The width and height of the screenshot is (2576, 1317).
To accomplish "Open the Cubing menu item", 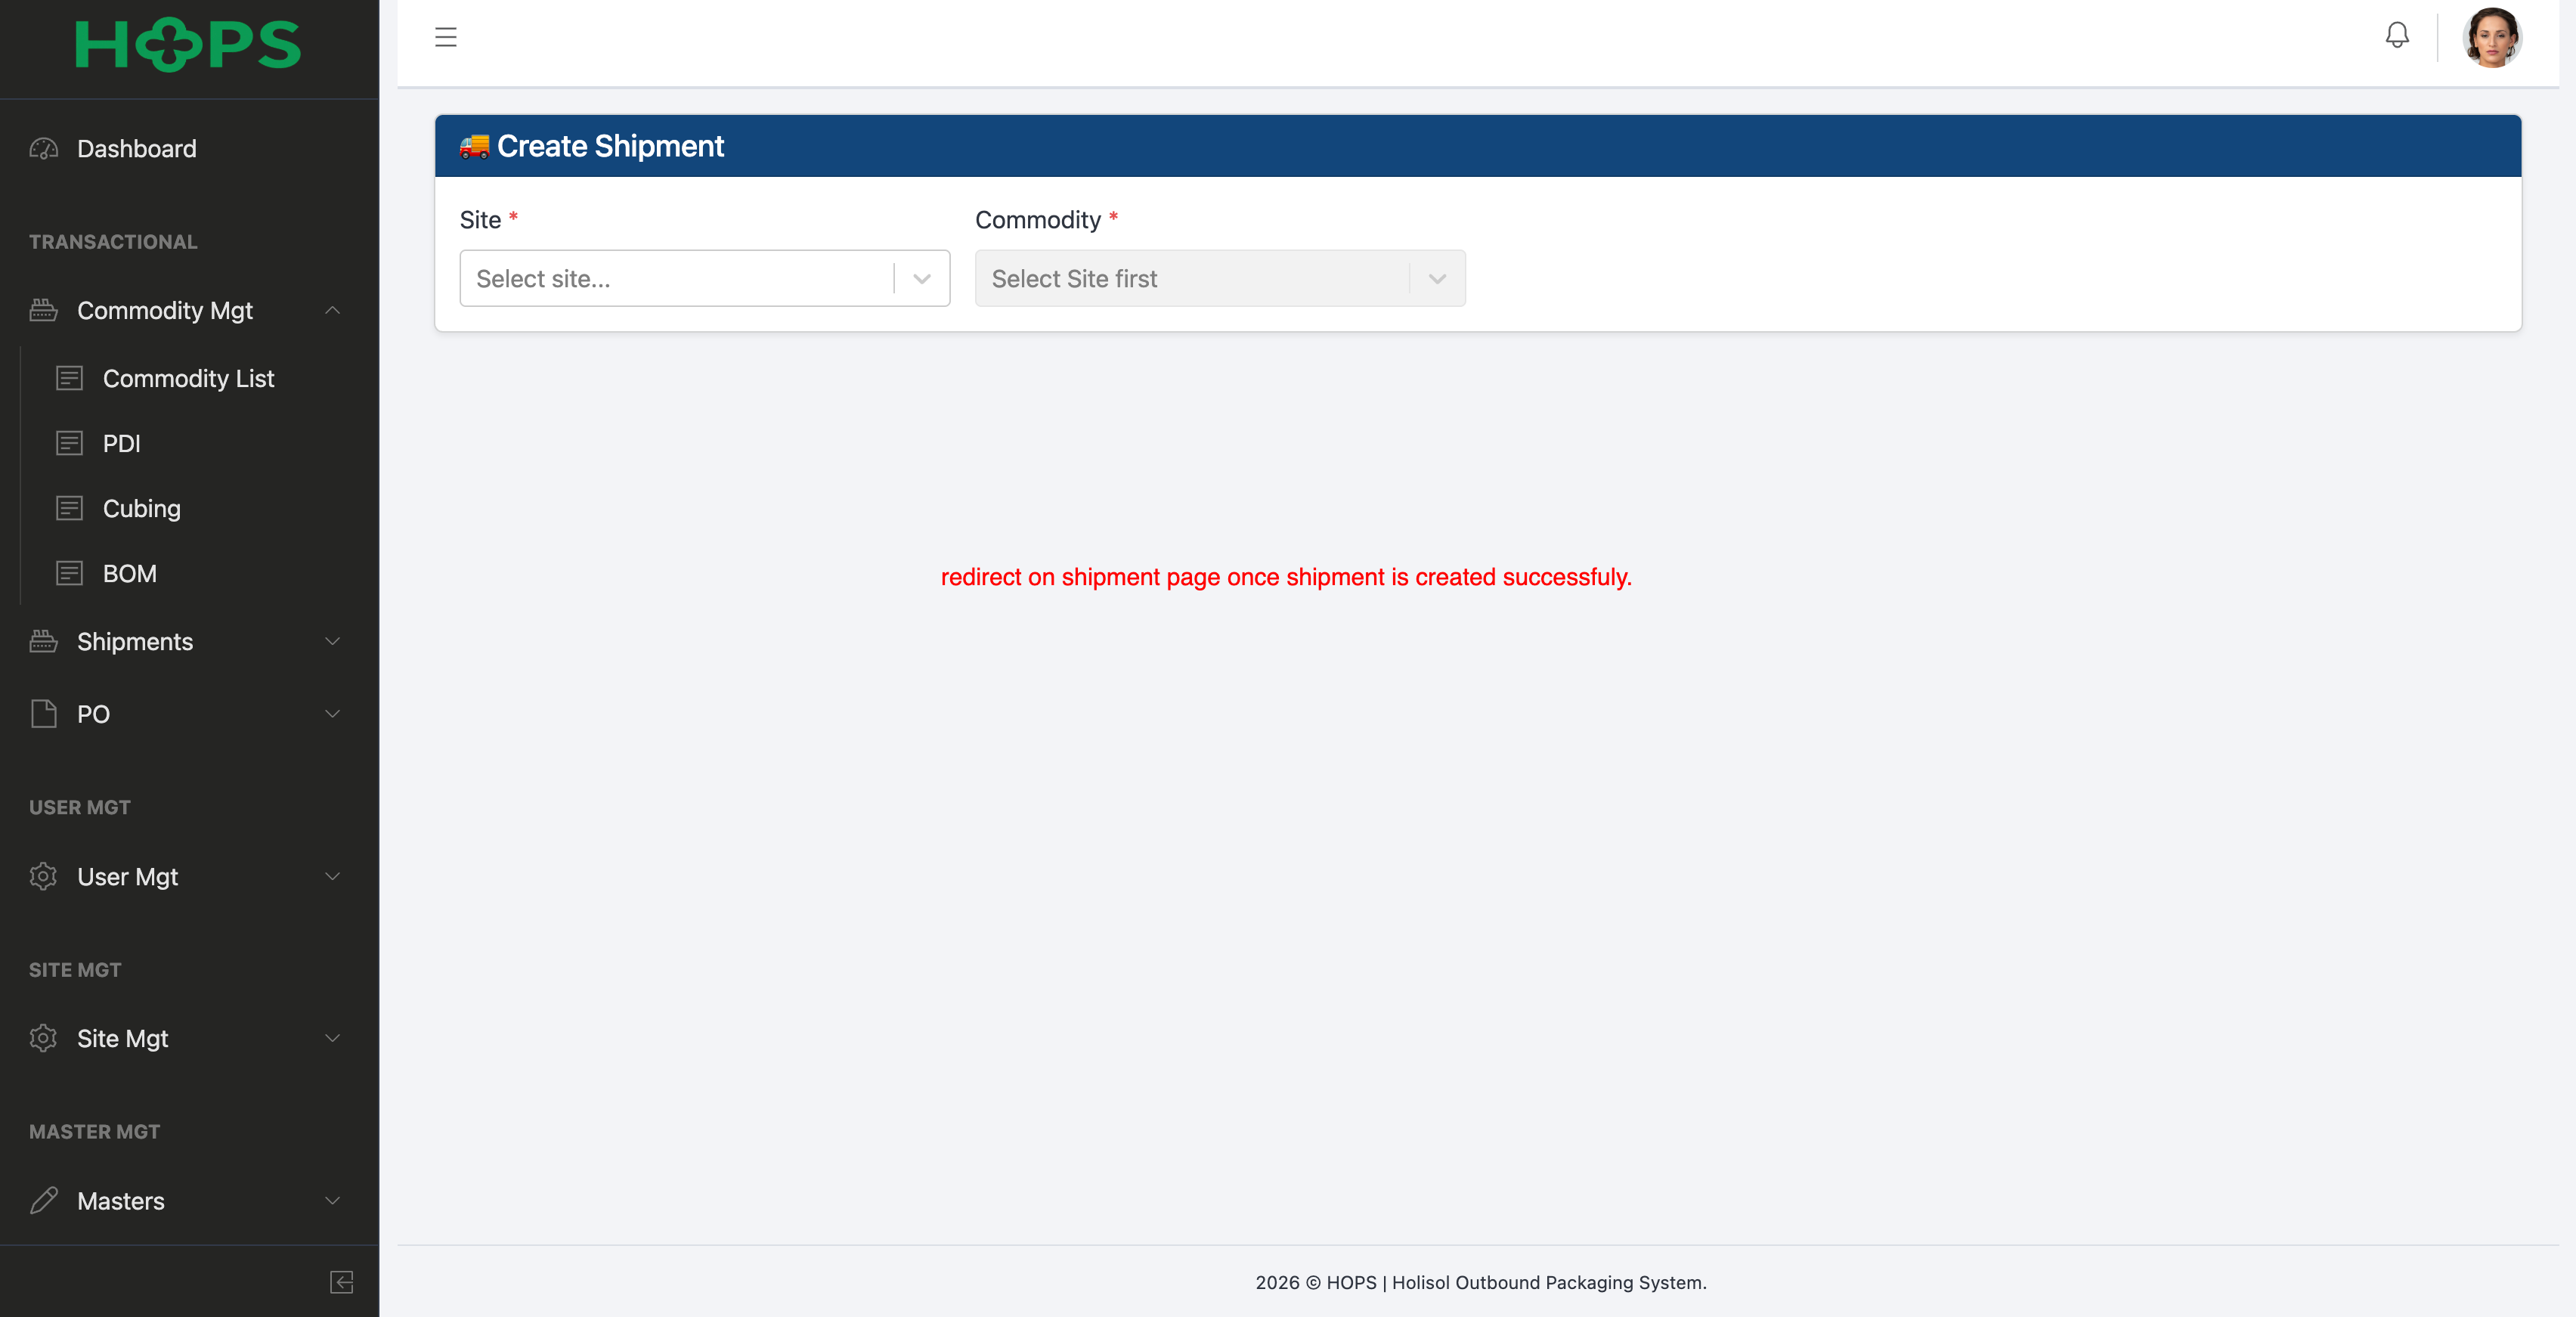I will pos(141,509).
